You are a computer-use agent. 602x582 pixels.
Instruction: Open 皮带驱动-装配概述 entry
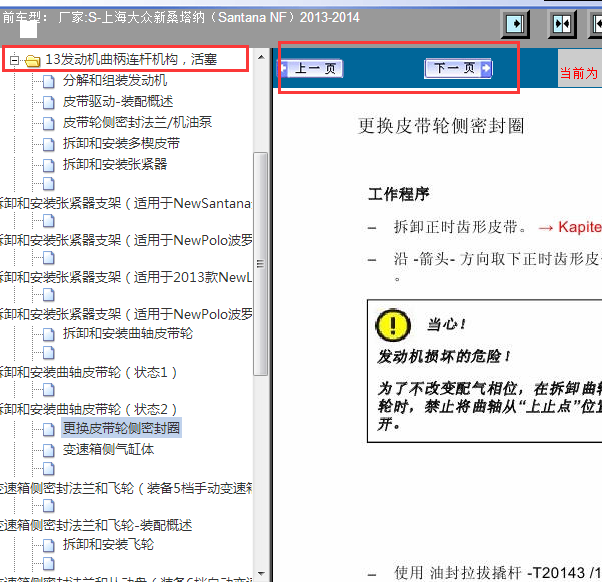tap(118, 101)
